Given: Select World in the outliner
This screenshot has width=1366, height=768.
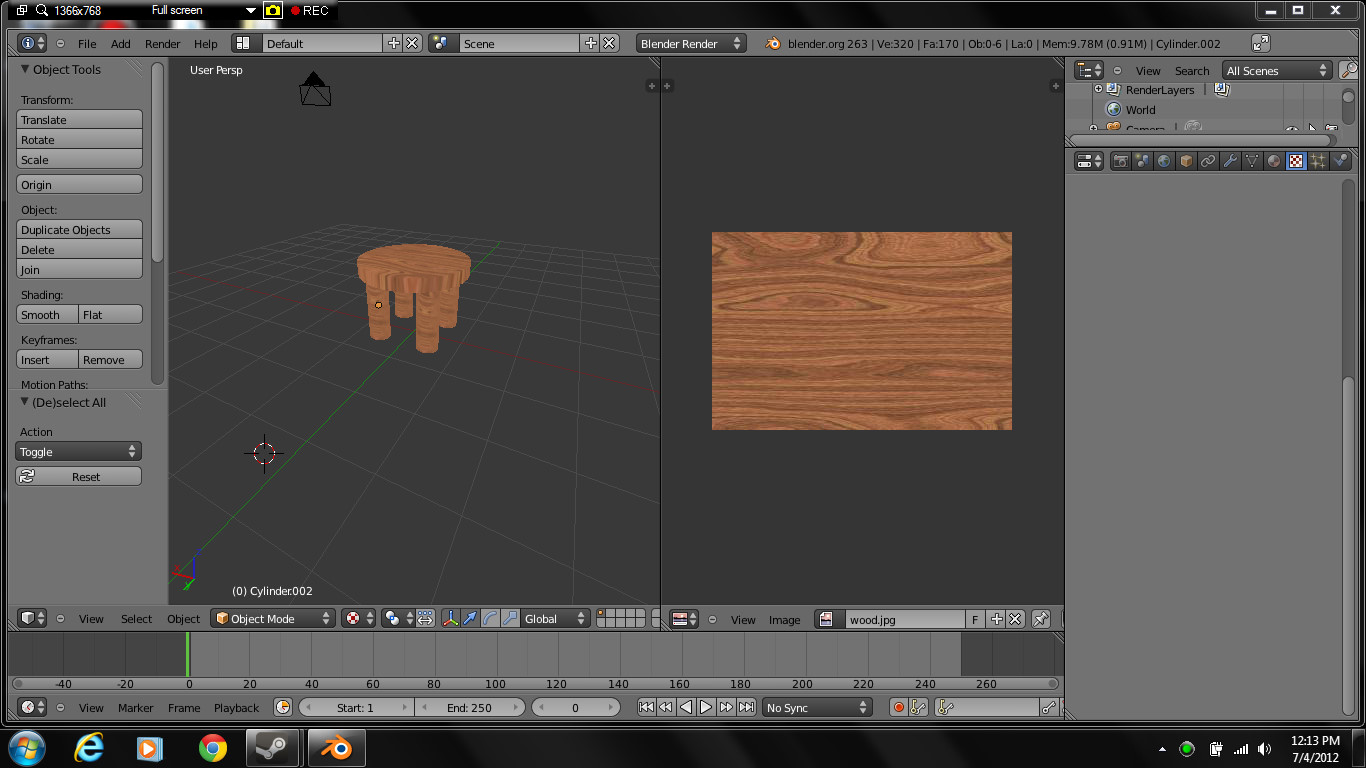Looking at the screenshot, I should click(1140, 110).
